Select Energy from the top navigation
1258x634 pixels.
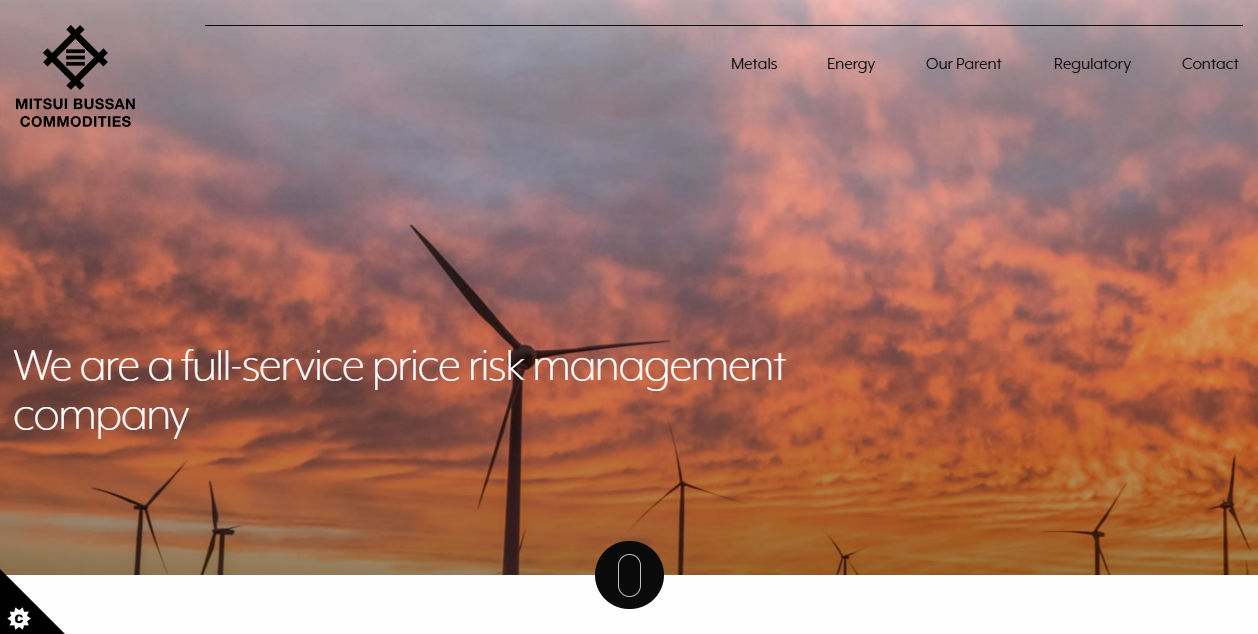[850, 64]
